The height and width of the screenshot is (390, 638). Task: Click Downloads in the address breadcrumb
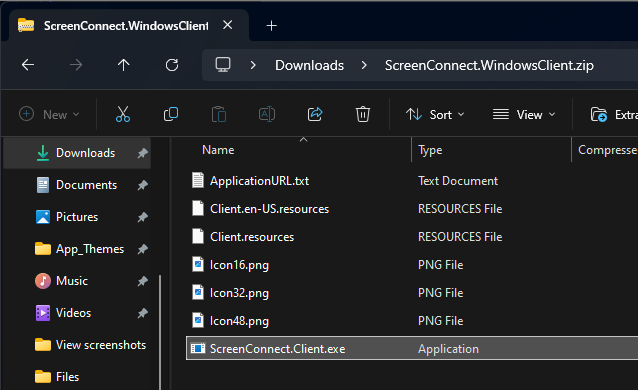[309, 65]
